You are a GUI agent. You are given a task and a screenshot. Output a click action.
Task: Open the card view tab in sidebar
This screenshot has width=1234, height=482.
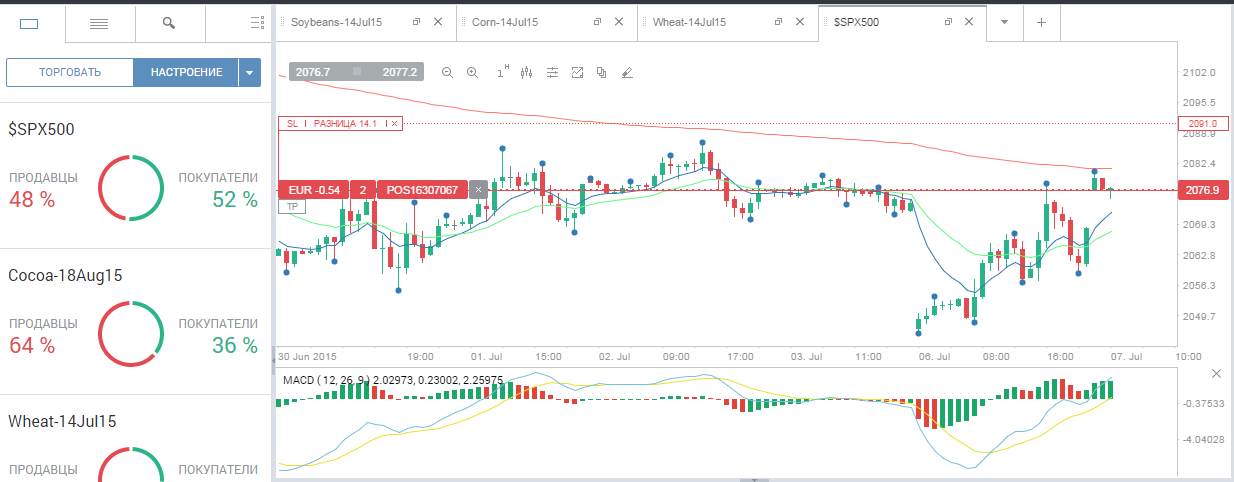[x=29, y=22]
